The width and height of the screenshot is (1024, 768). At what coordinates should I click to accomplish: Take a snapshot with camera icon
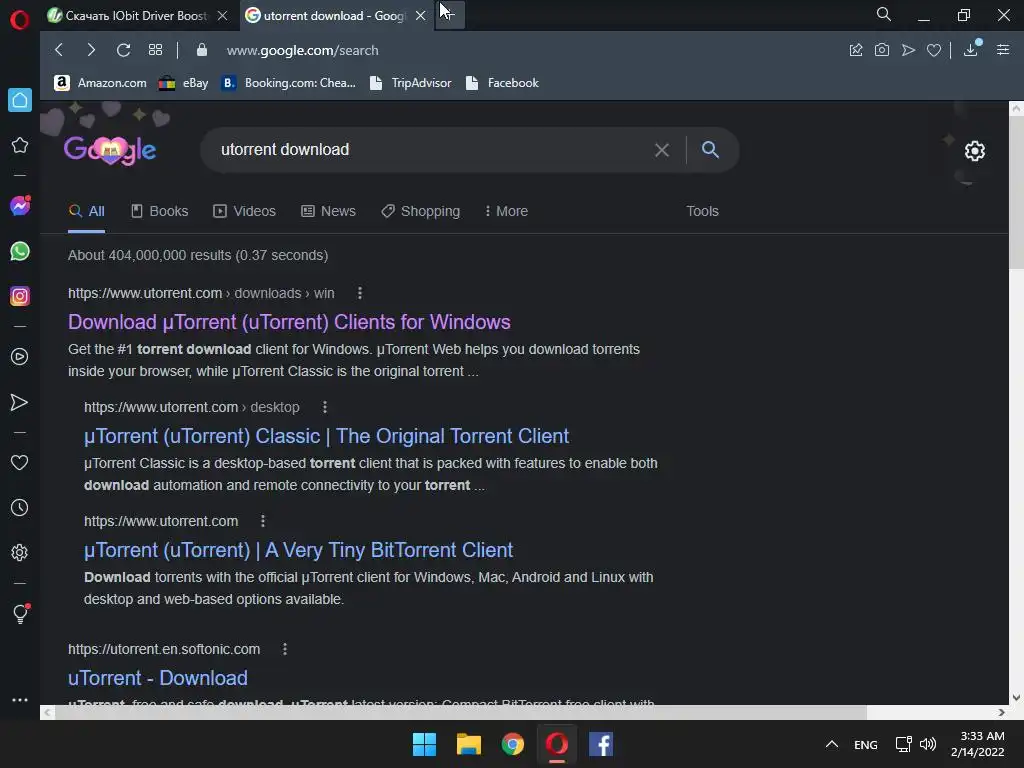click(882, 50)
